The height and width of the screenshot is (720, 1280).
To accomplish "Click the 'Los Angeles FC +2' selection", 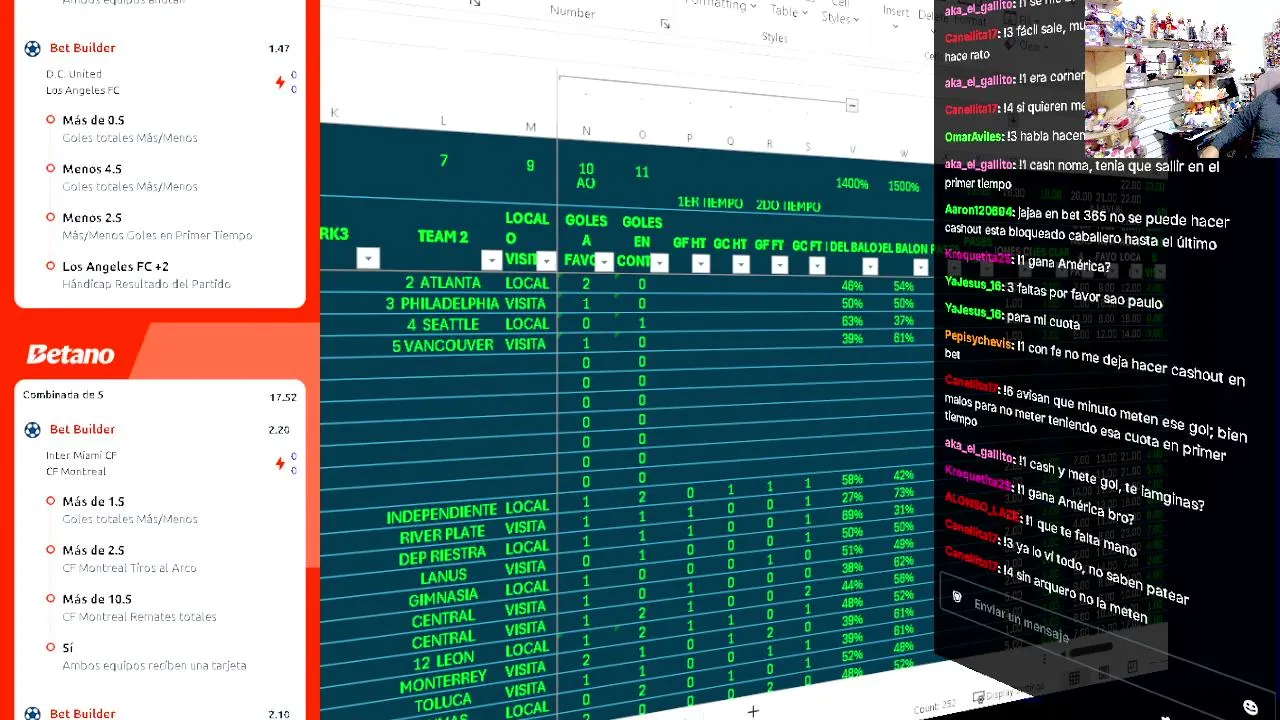I will tap(115, 267).
